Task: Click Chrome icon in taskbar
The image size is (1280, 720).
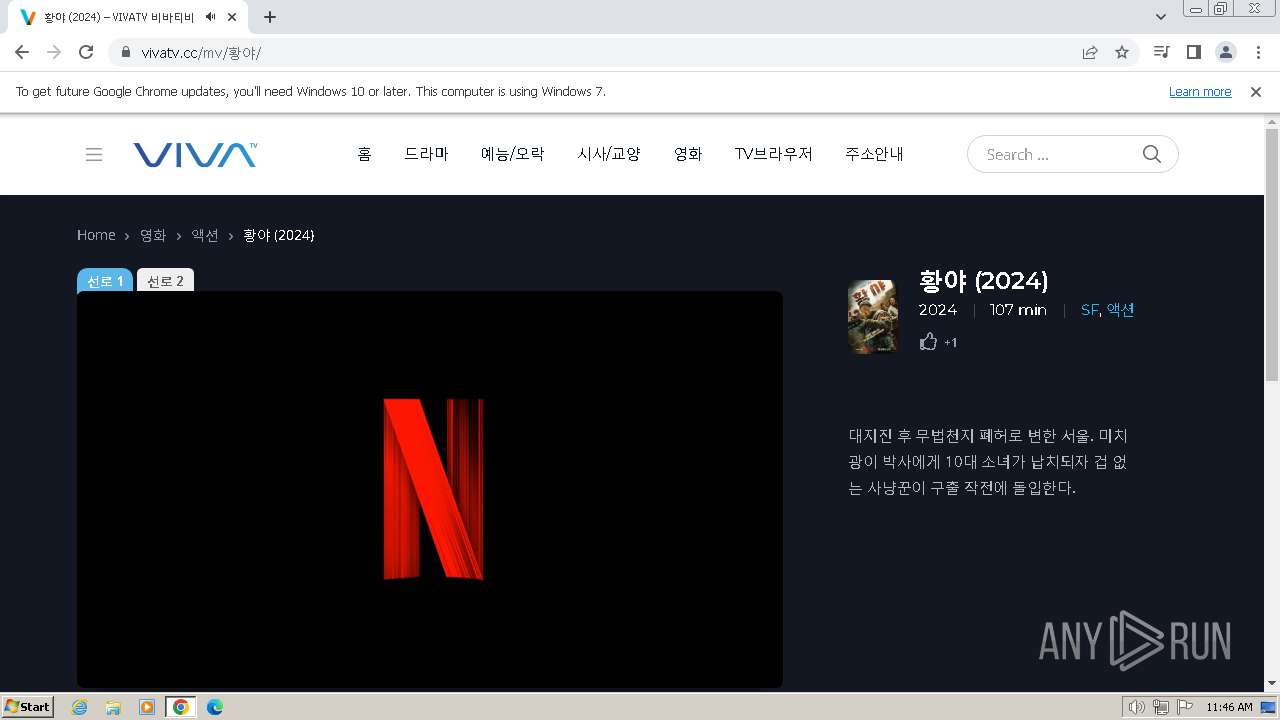Action: (180, 707)
